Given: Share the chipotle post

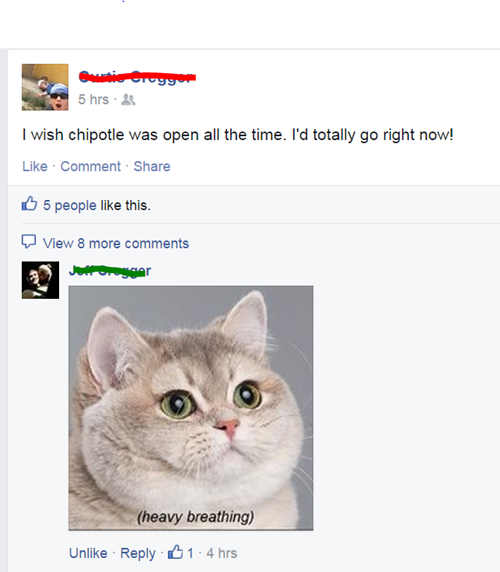Looking at the screenshot, I should click(152, 166).
